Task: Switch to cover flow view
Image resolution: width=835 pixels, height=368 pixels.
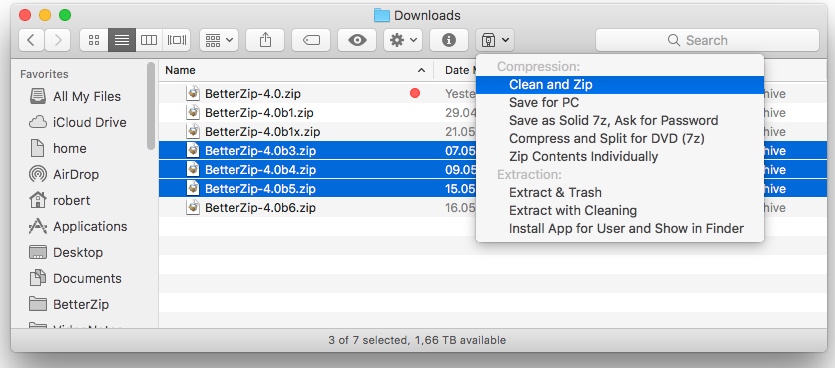Action: tap(176, 40)
